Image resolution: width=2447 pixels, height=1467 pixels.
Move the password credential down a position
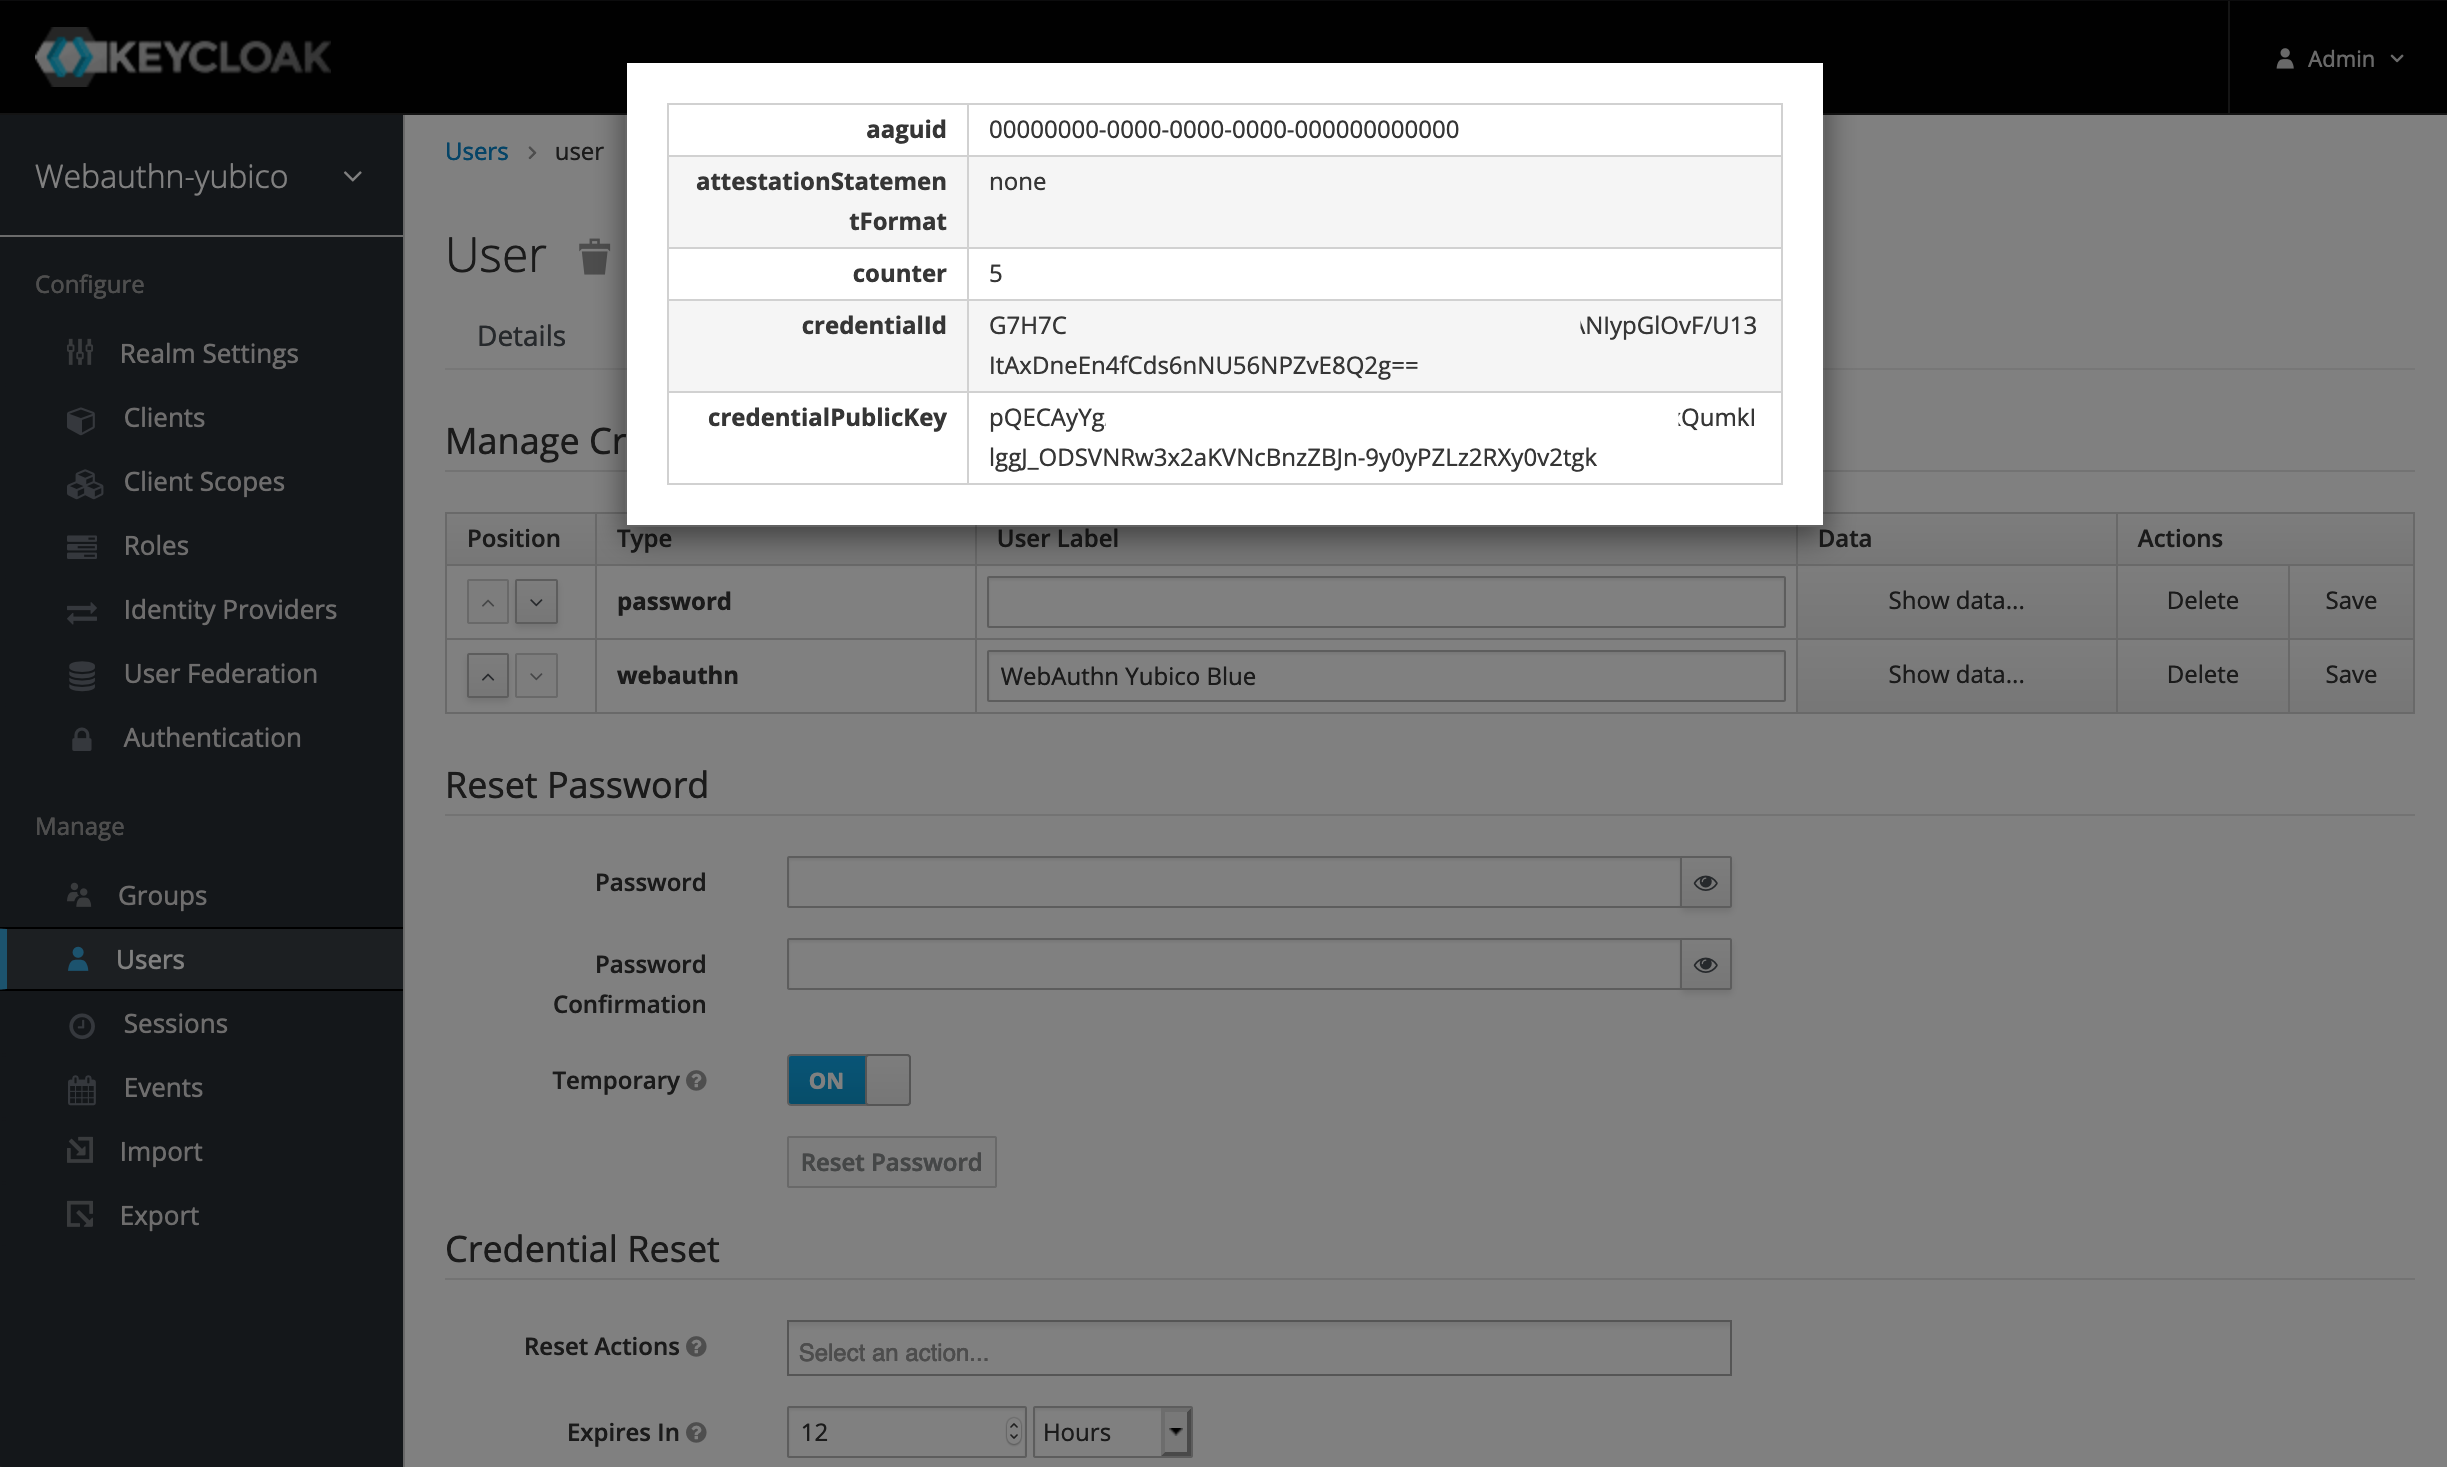(x=536, y=601)
